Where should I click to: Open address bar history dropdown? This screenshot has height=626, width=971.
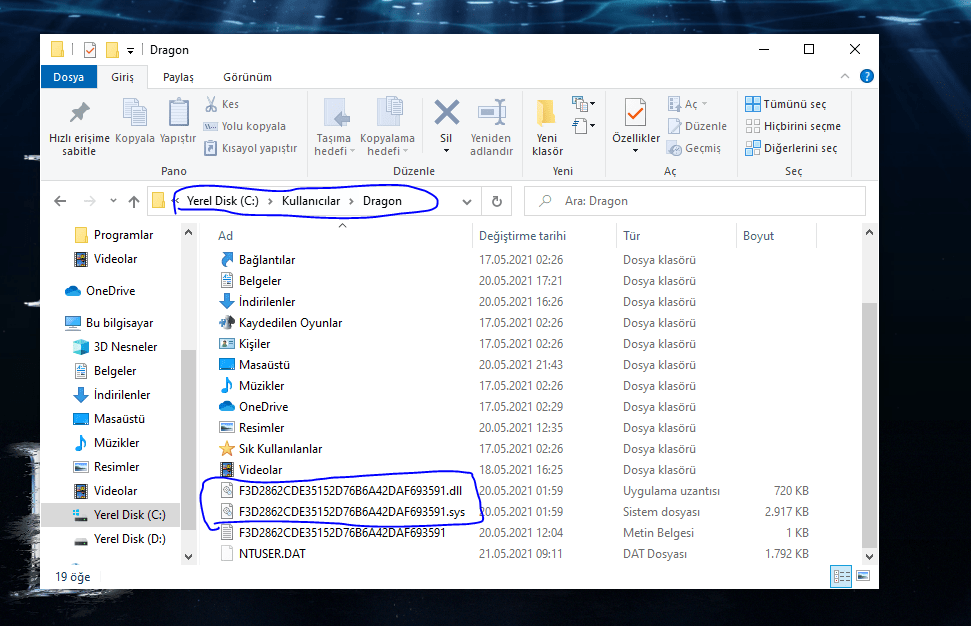pos(467,202)
